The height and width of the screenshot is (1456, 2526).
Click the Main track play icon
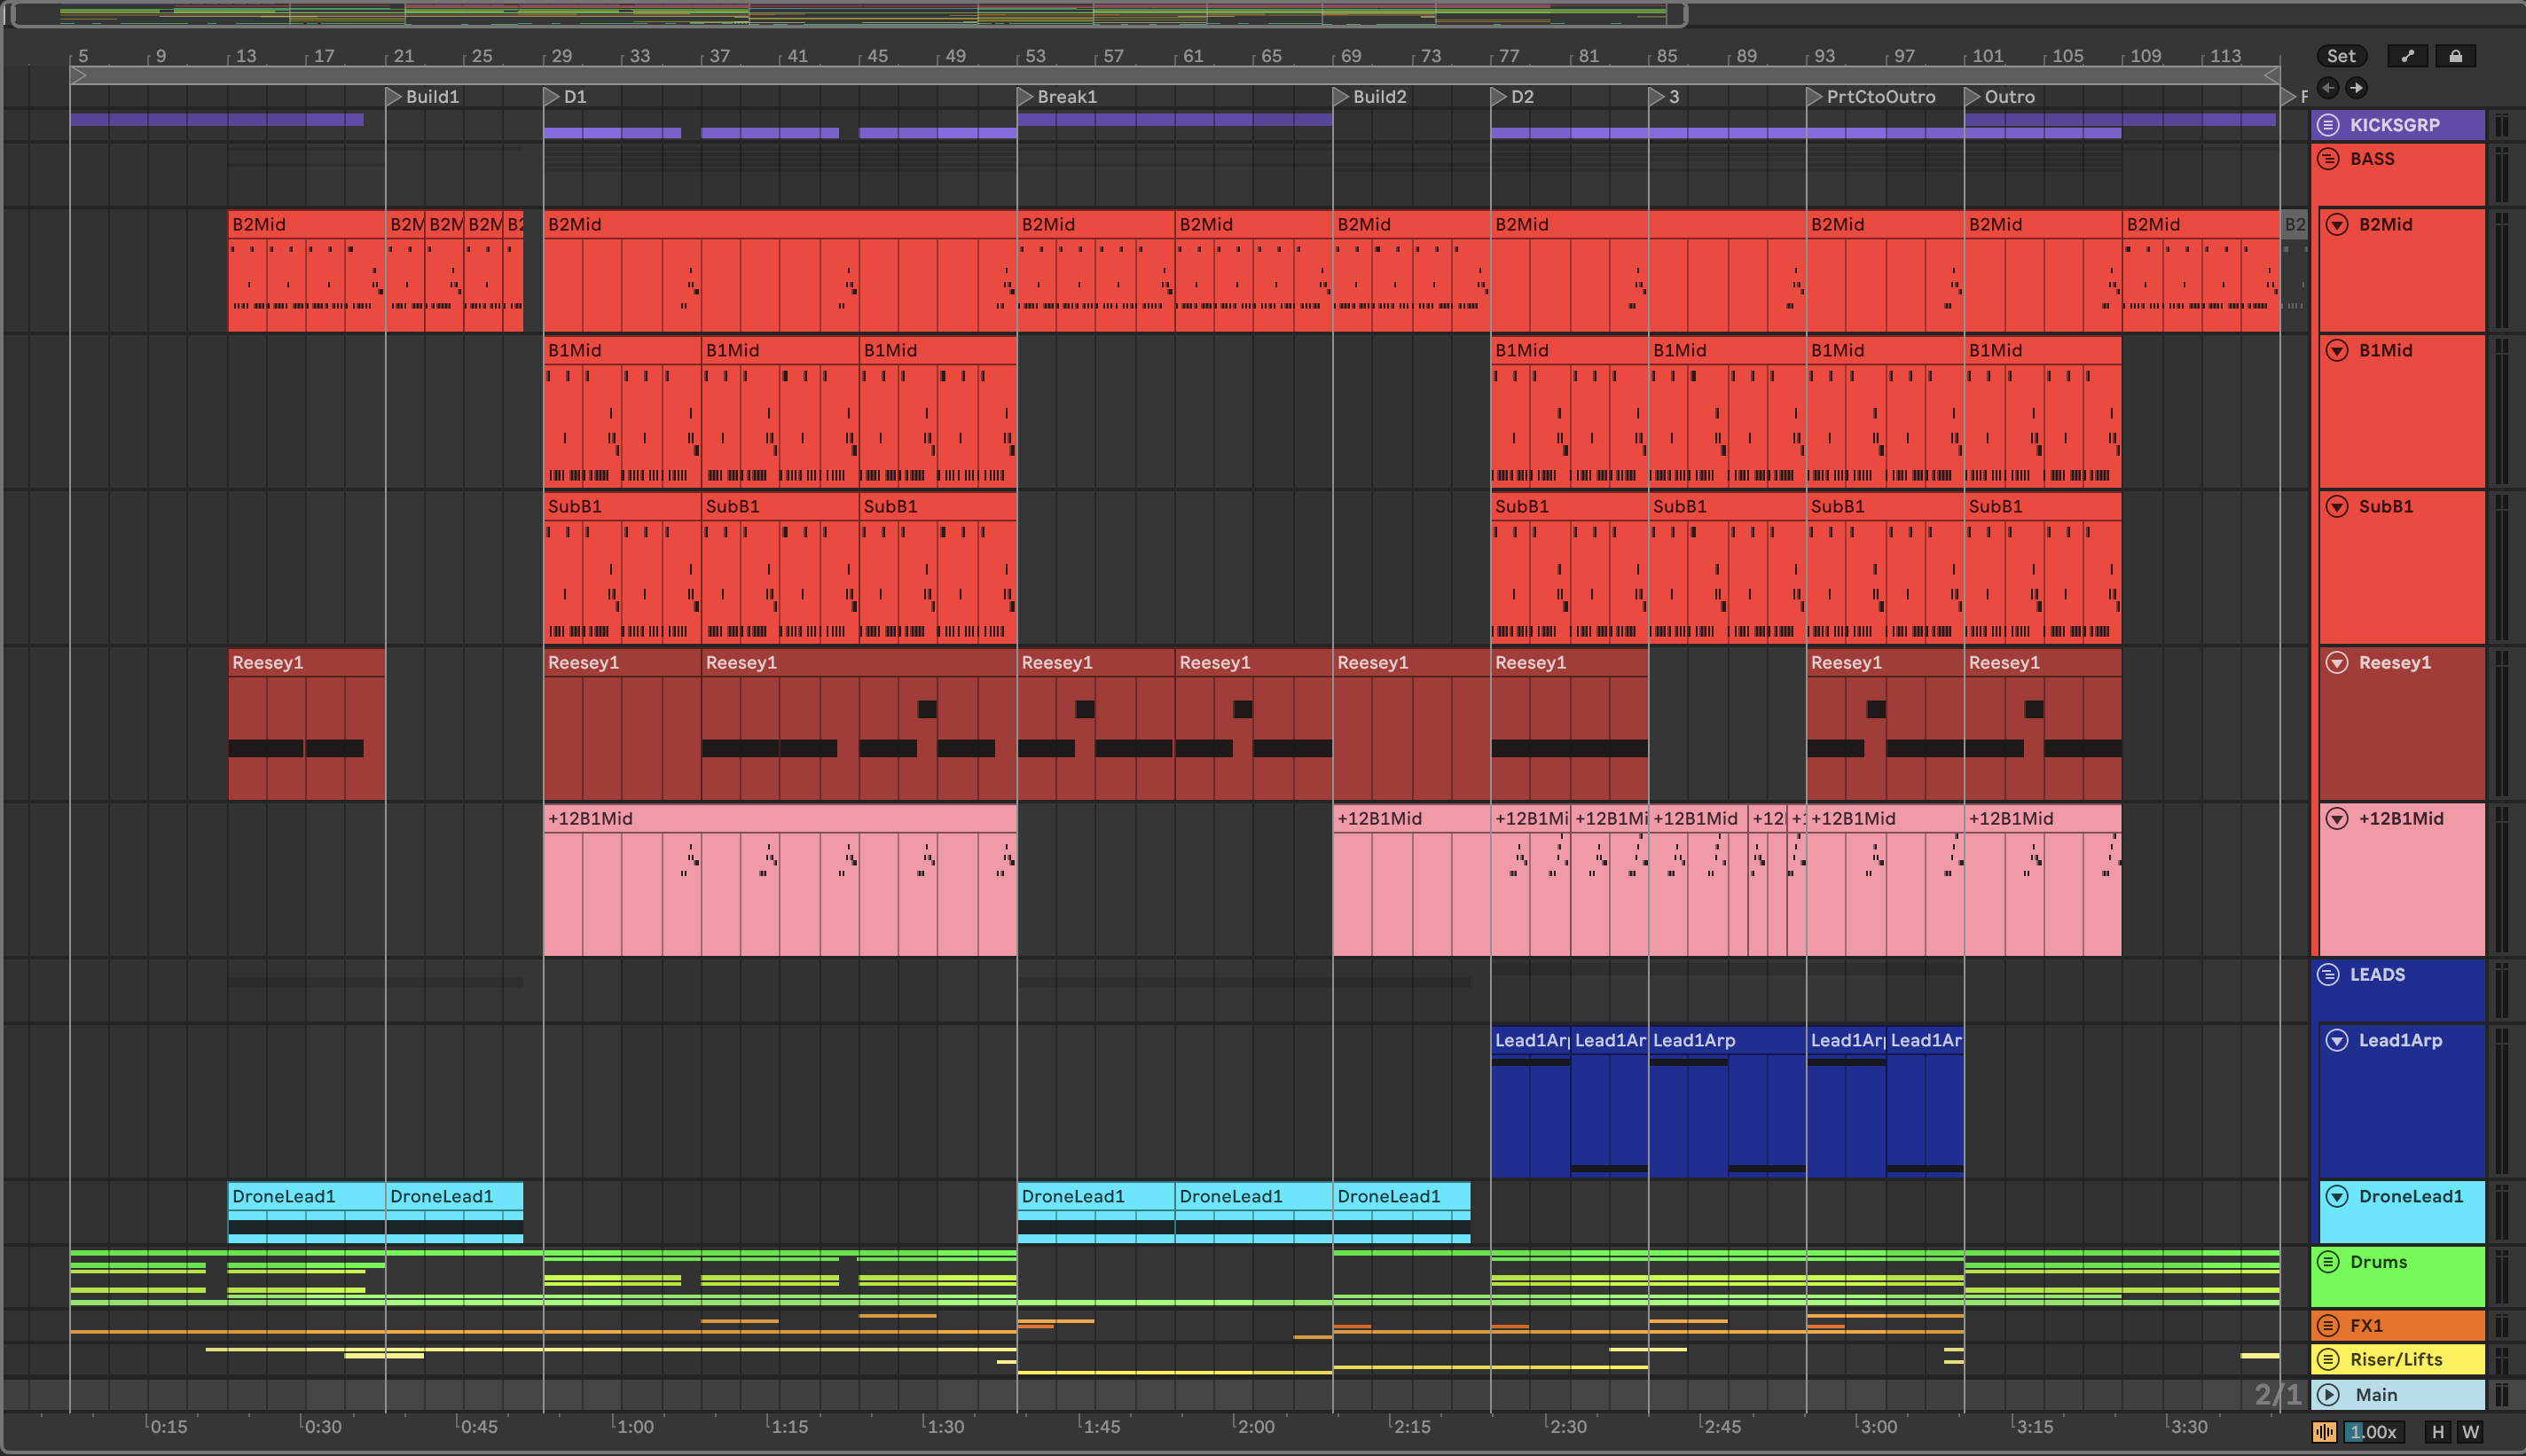pyautogui.click(x=2329, y=1395)
